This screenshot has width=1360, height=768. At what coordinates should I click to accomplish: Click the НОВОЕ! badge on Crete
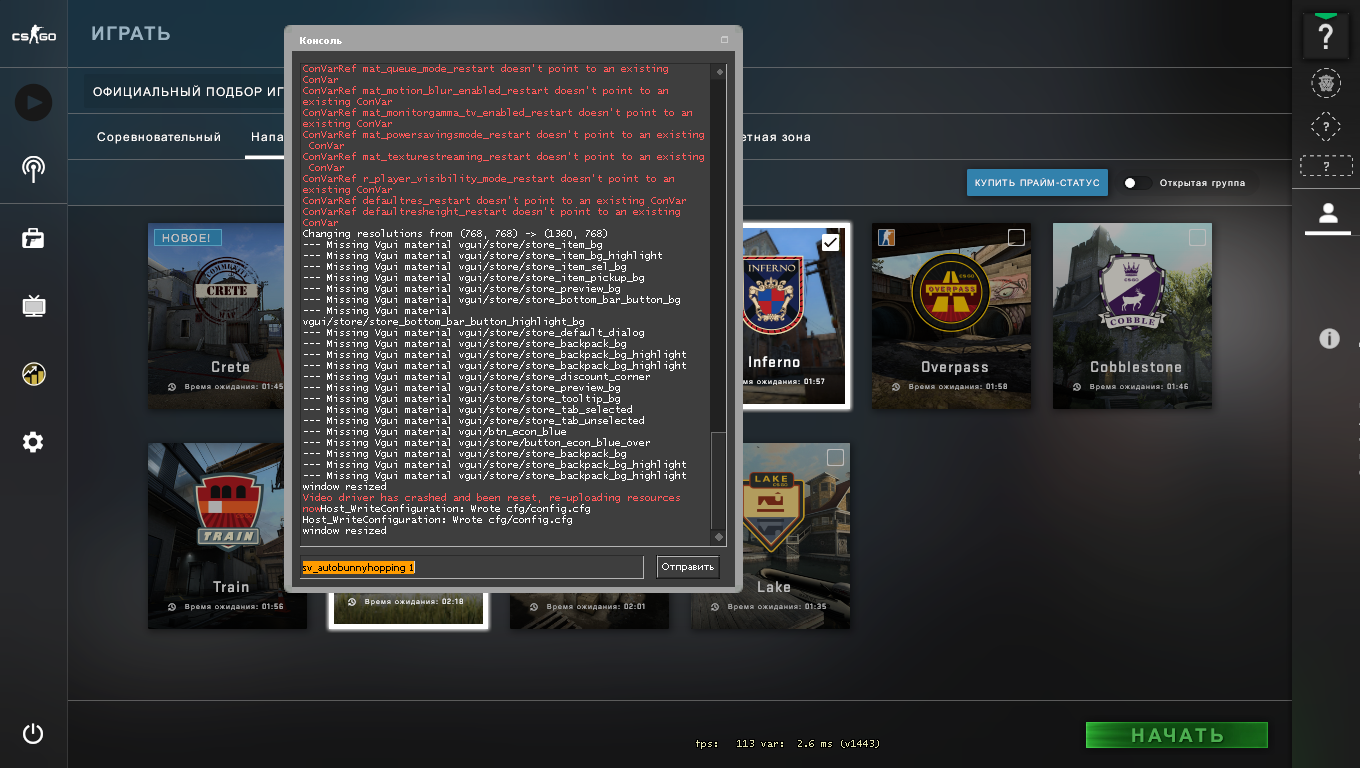coord(187,238)
